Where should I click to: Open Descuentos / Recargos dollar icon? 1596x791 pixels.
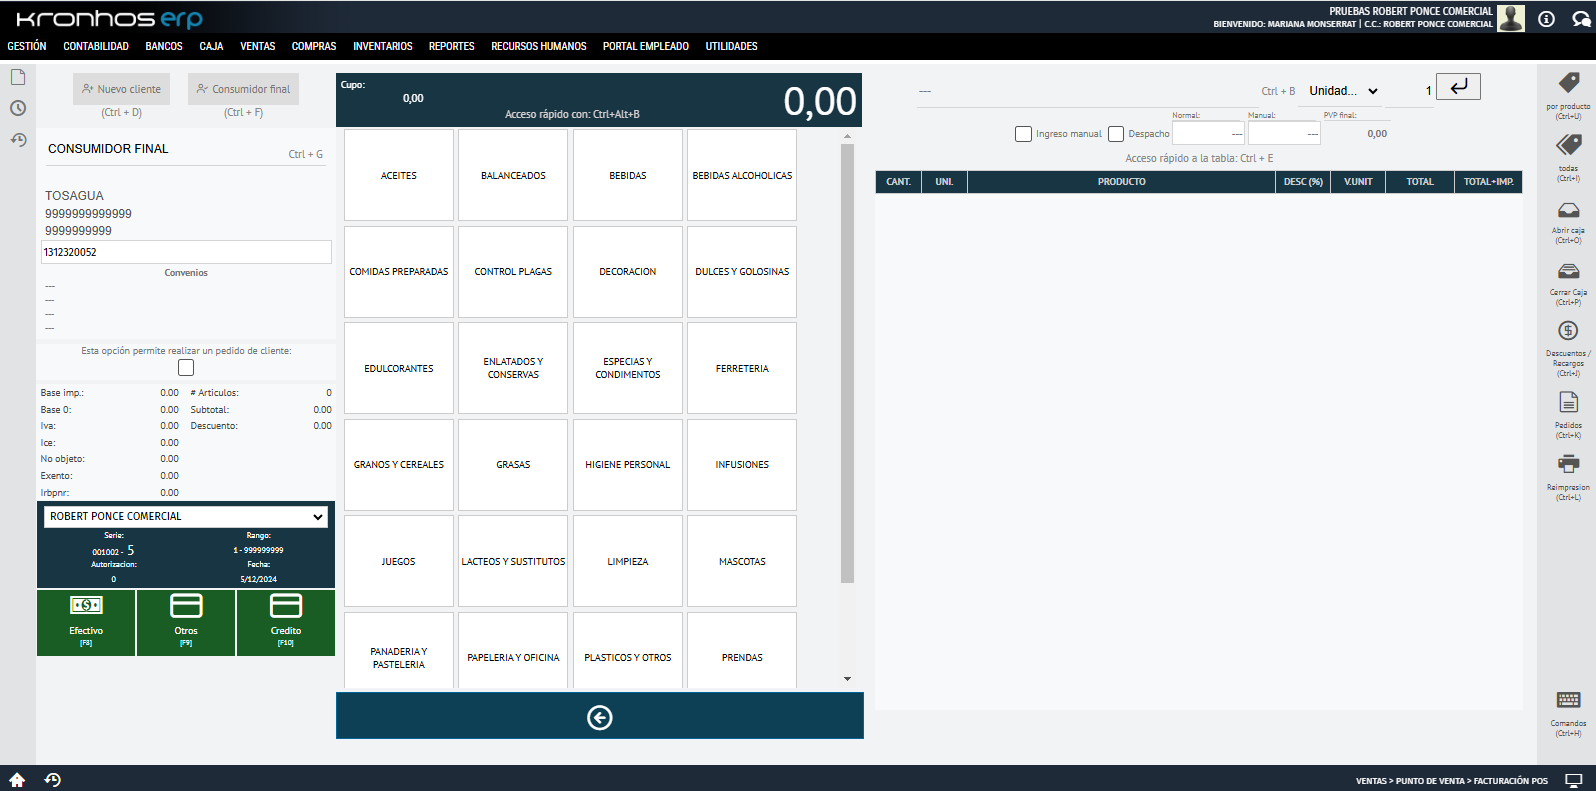[x=1568, y=331]
